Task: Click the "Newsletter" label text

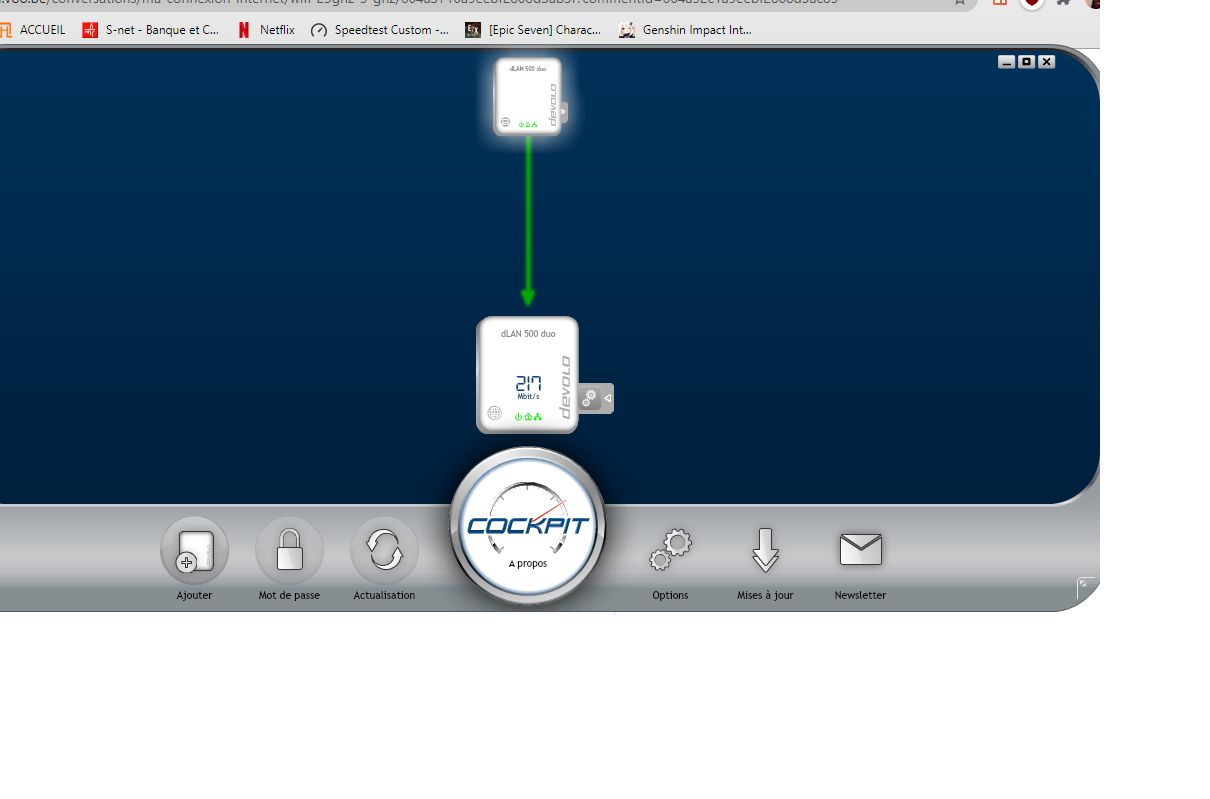Action: (x=860, y=595)
